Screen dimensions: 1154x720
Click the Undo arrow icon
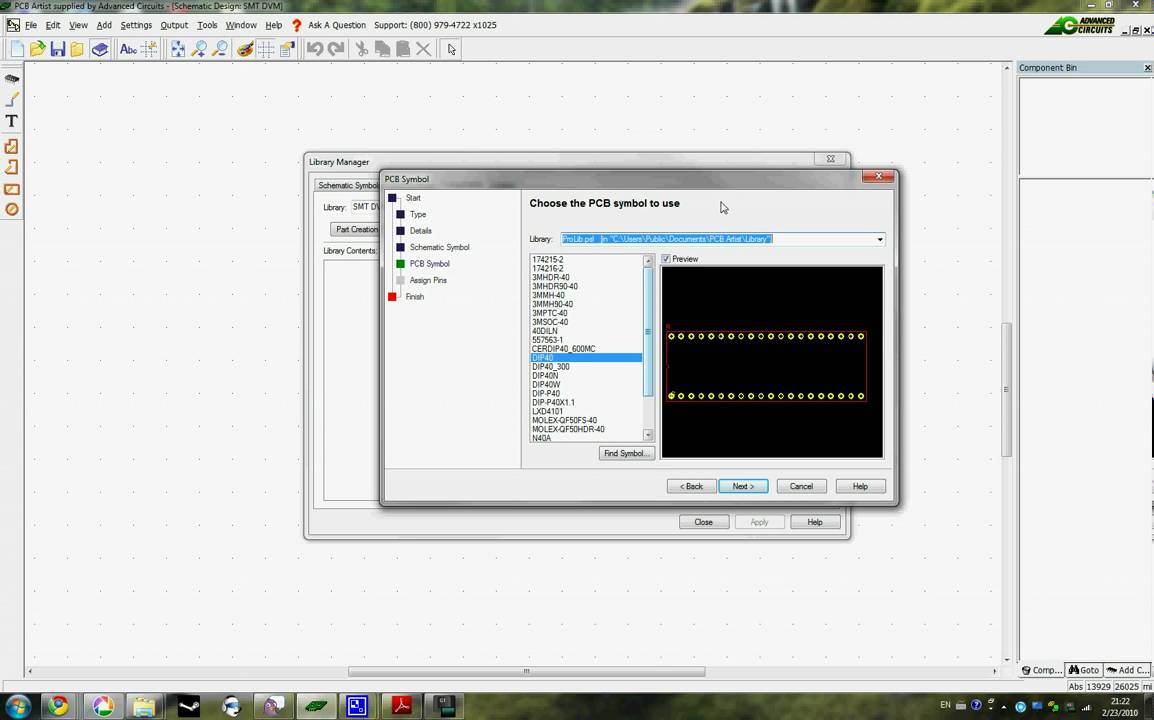[x=315, y=49]
